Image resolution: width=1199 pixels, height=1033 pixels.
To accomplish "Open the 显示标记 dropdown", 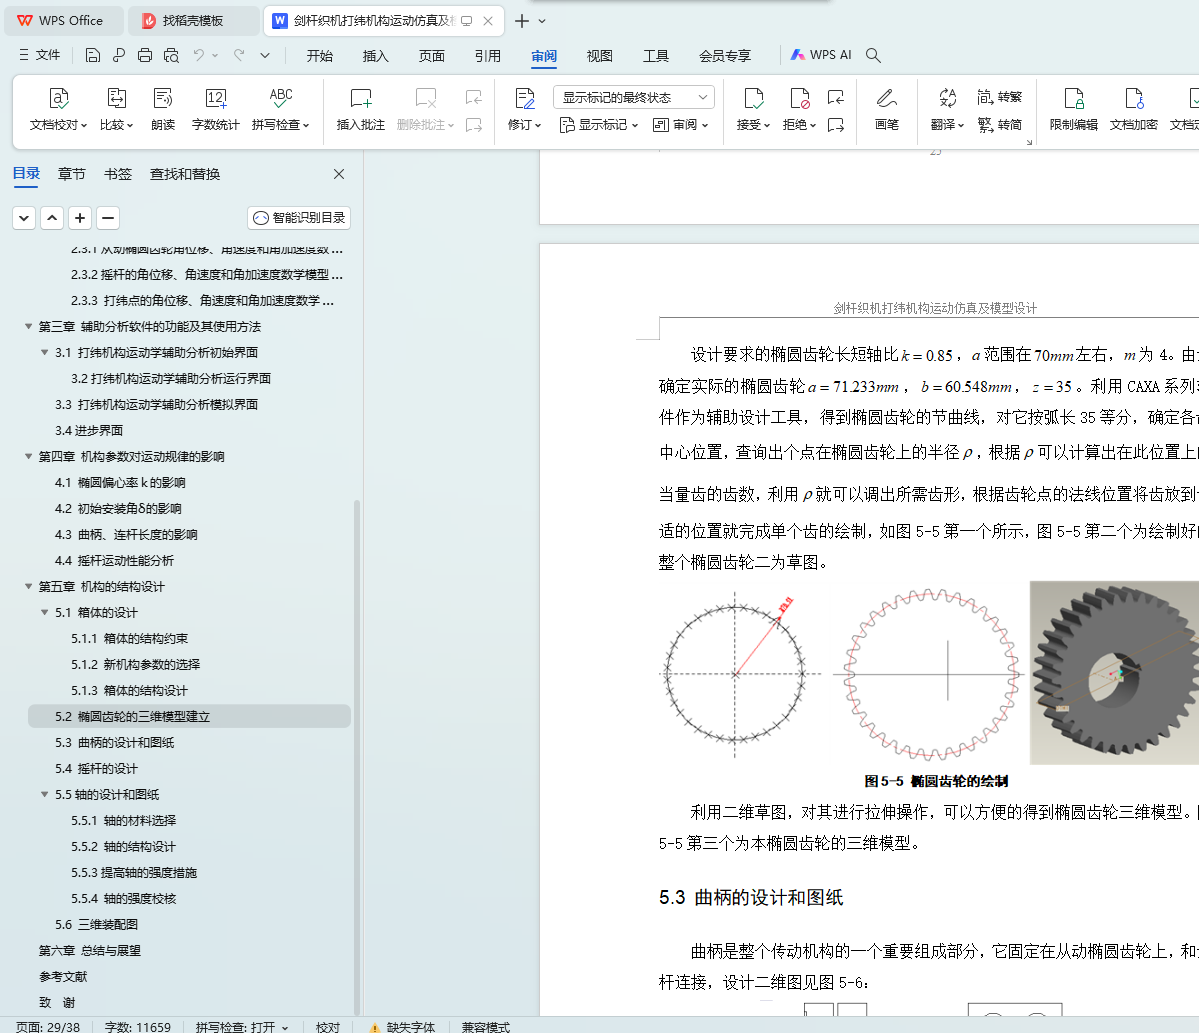I will tap(599, 125).
